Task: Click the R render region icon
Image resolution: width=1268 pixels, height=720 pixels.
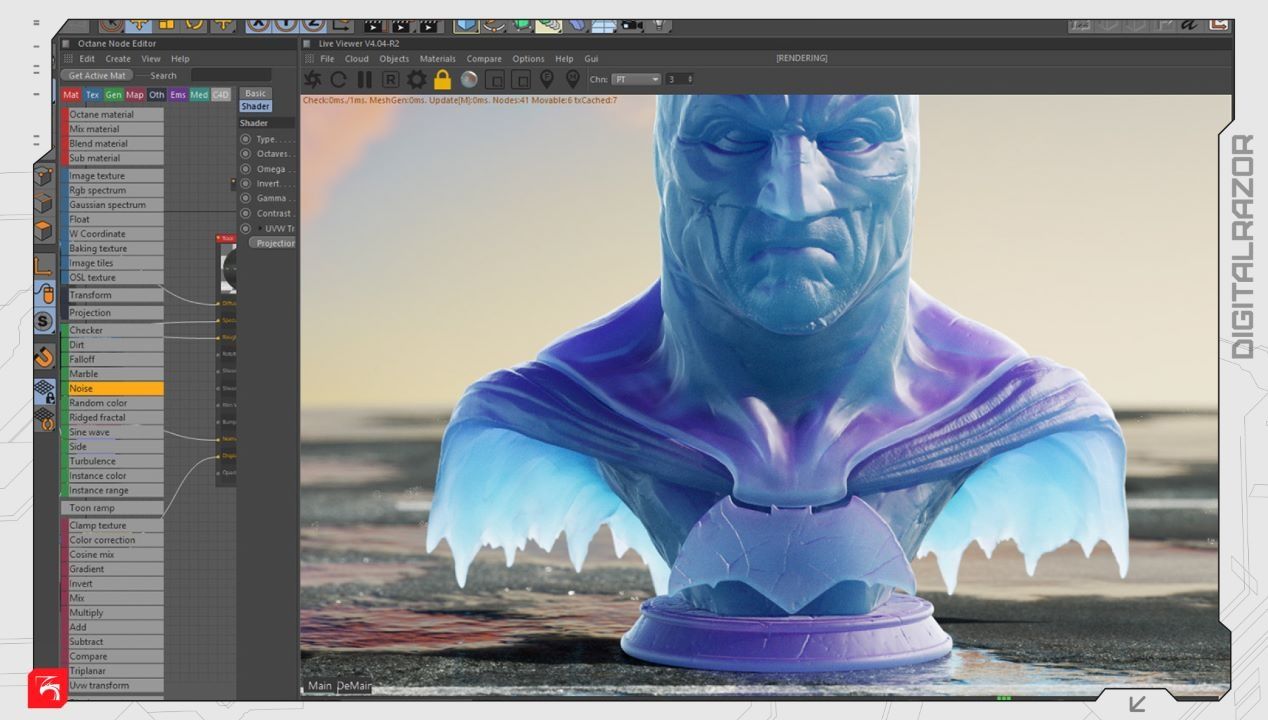Action: (x=390, y=79)
